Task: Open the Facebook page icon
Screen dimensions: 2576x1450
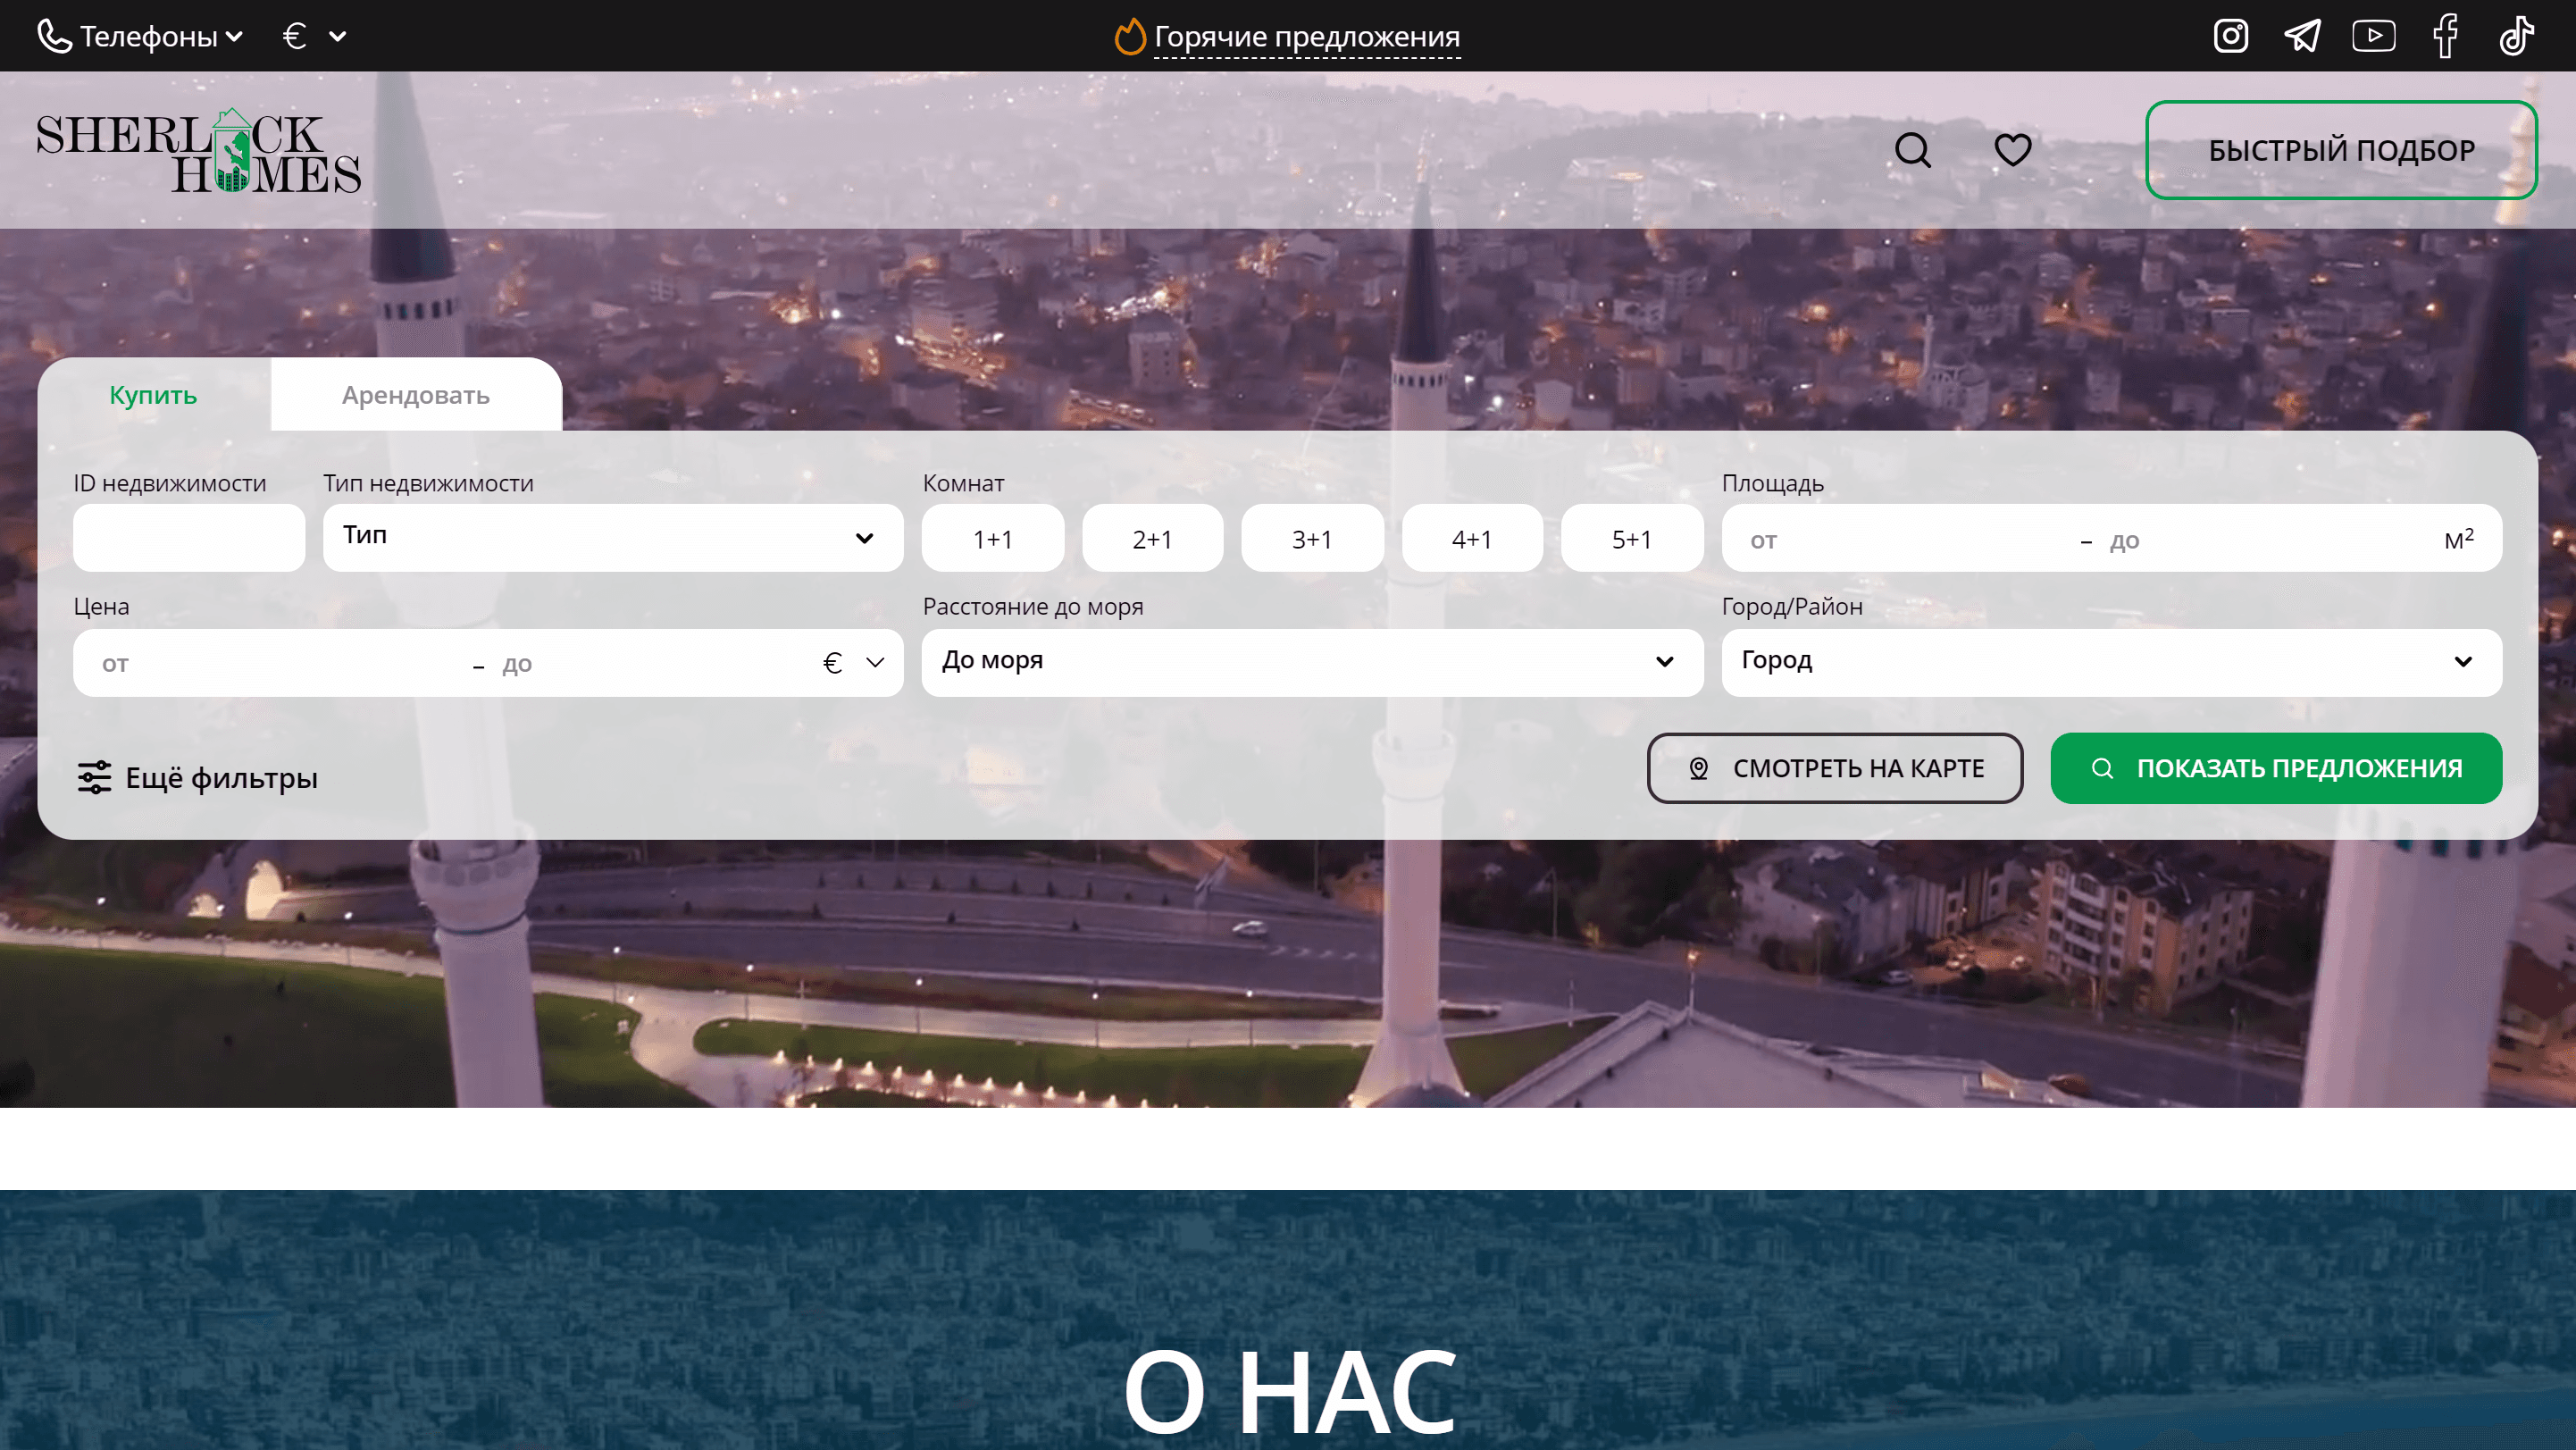Action: 2445,36
